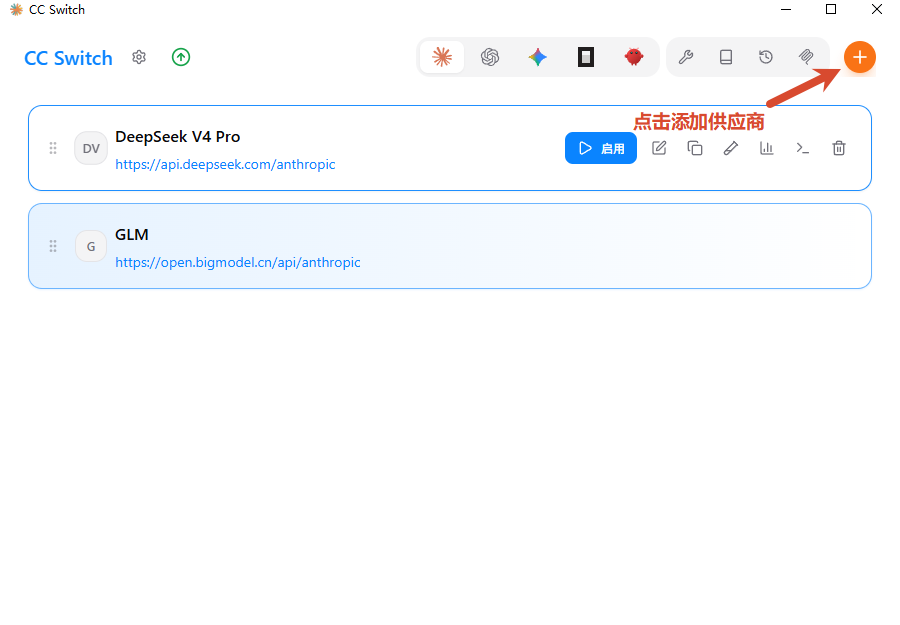Switch to the Gemini app tab

[x=538, y=57]
